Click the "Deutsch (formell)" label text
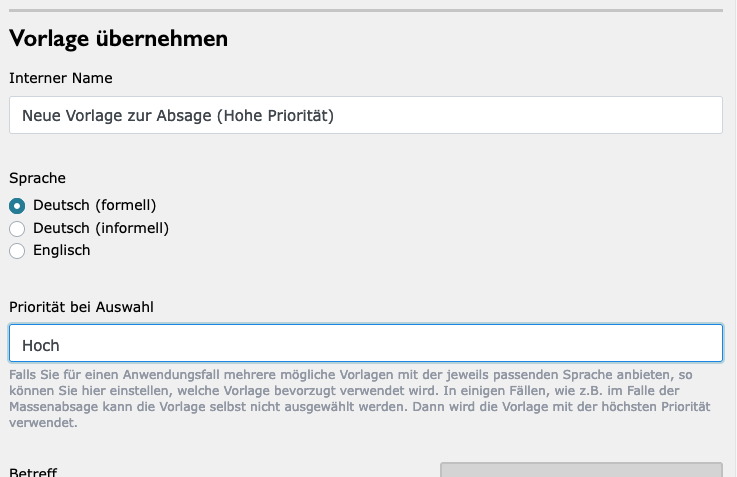The image size is (737, 477). [x=95, y=205]
